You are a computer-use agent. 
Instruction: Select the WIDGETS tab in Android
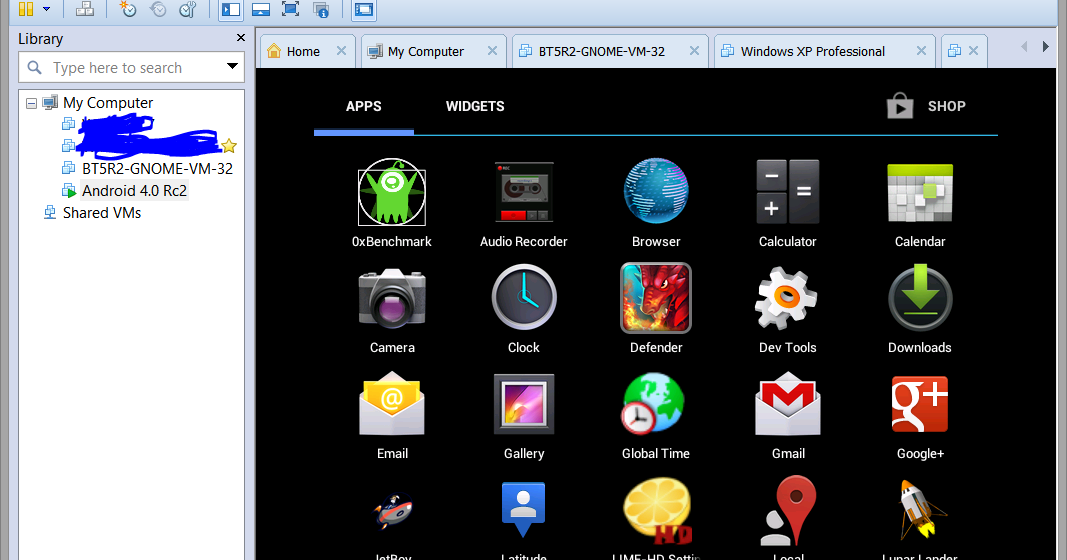(475, 106)
